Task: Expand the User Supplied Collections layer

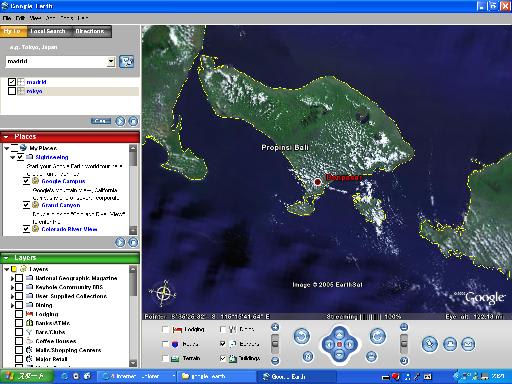Action: click(12, 296)
